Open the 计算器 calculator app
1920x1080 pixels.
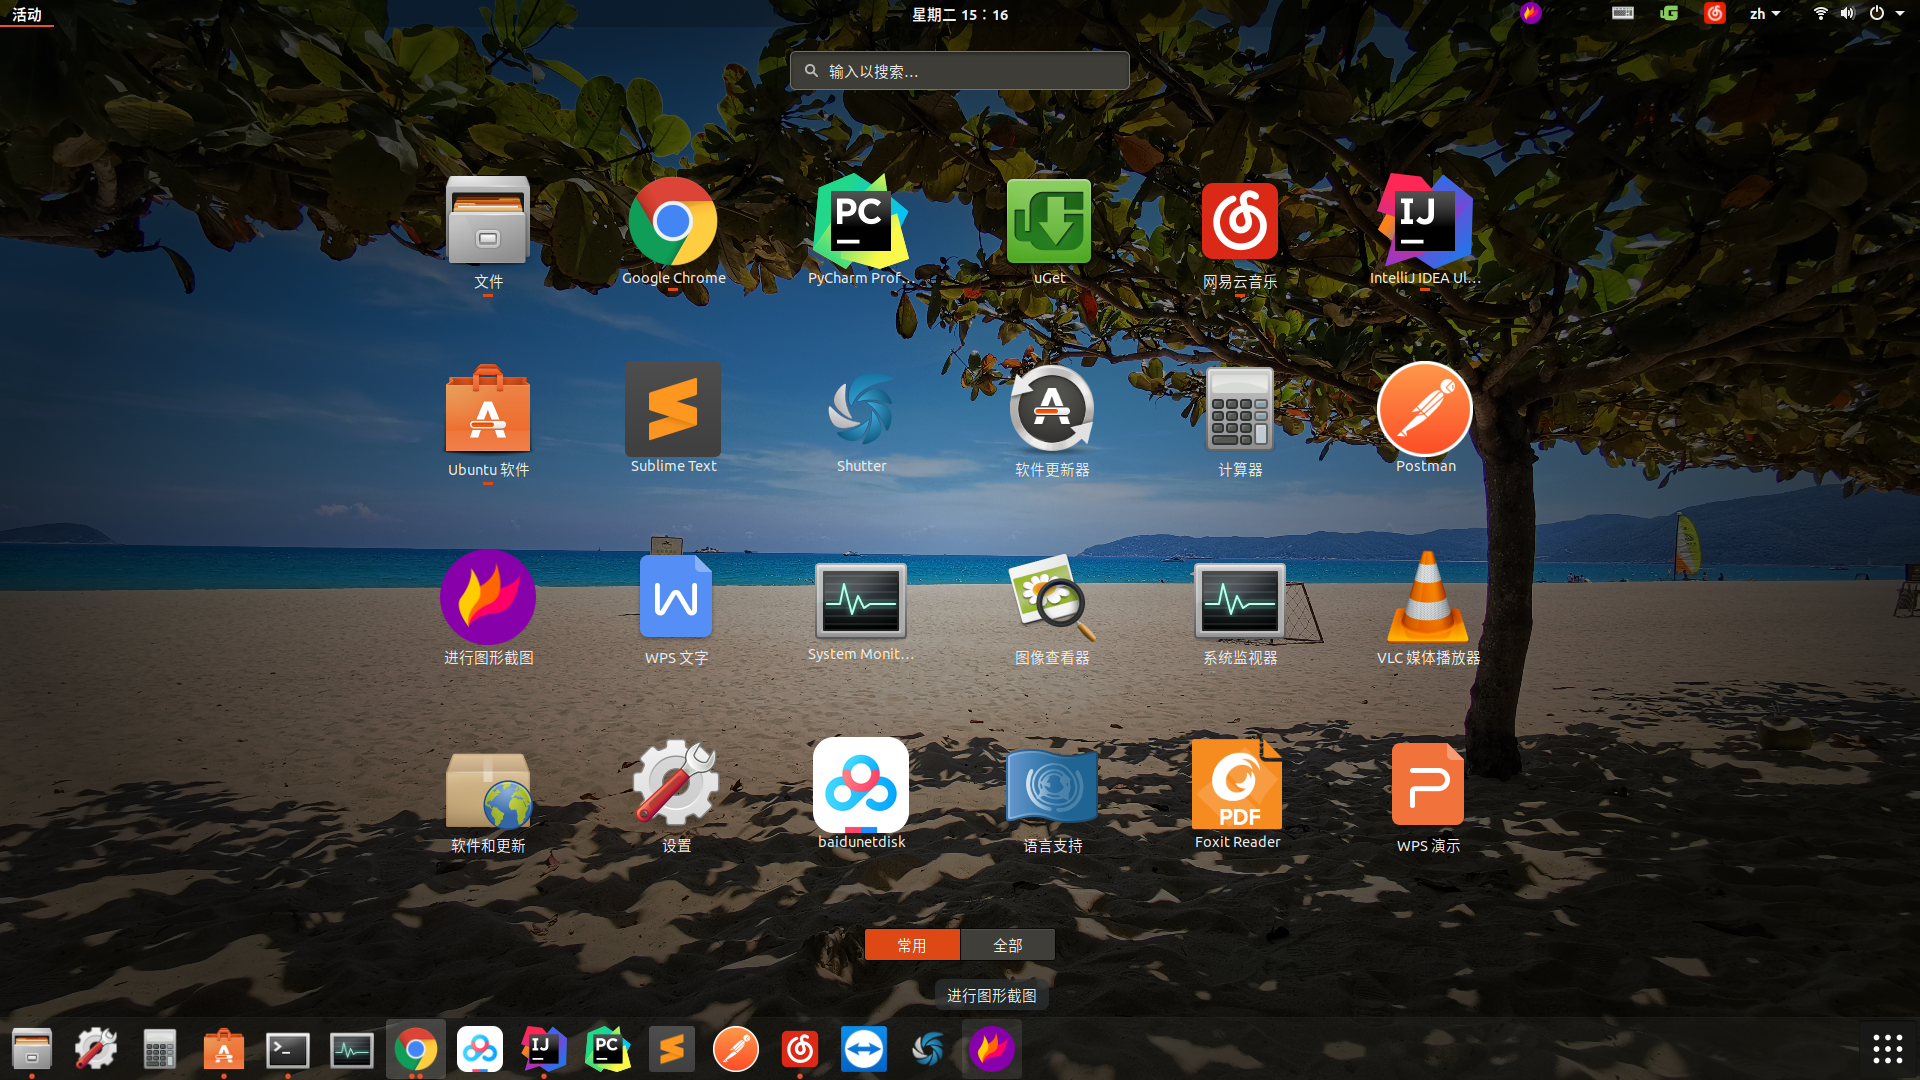(1239, 410)
